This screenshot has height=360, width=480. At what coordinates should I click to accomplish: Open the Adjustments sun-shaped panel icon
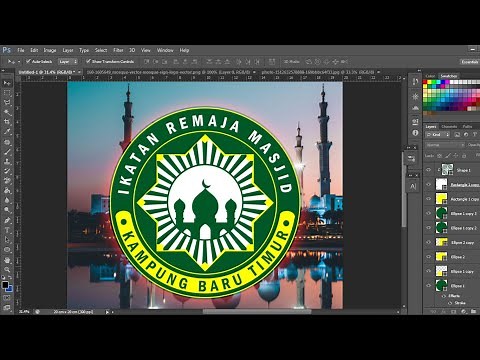(415, 97)
